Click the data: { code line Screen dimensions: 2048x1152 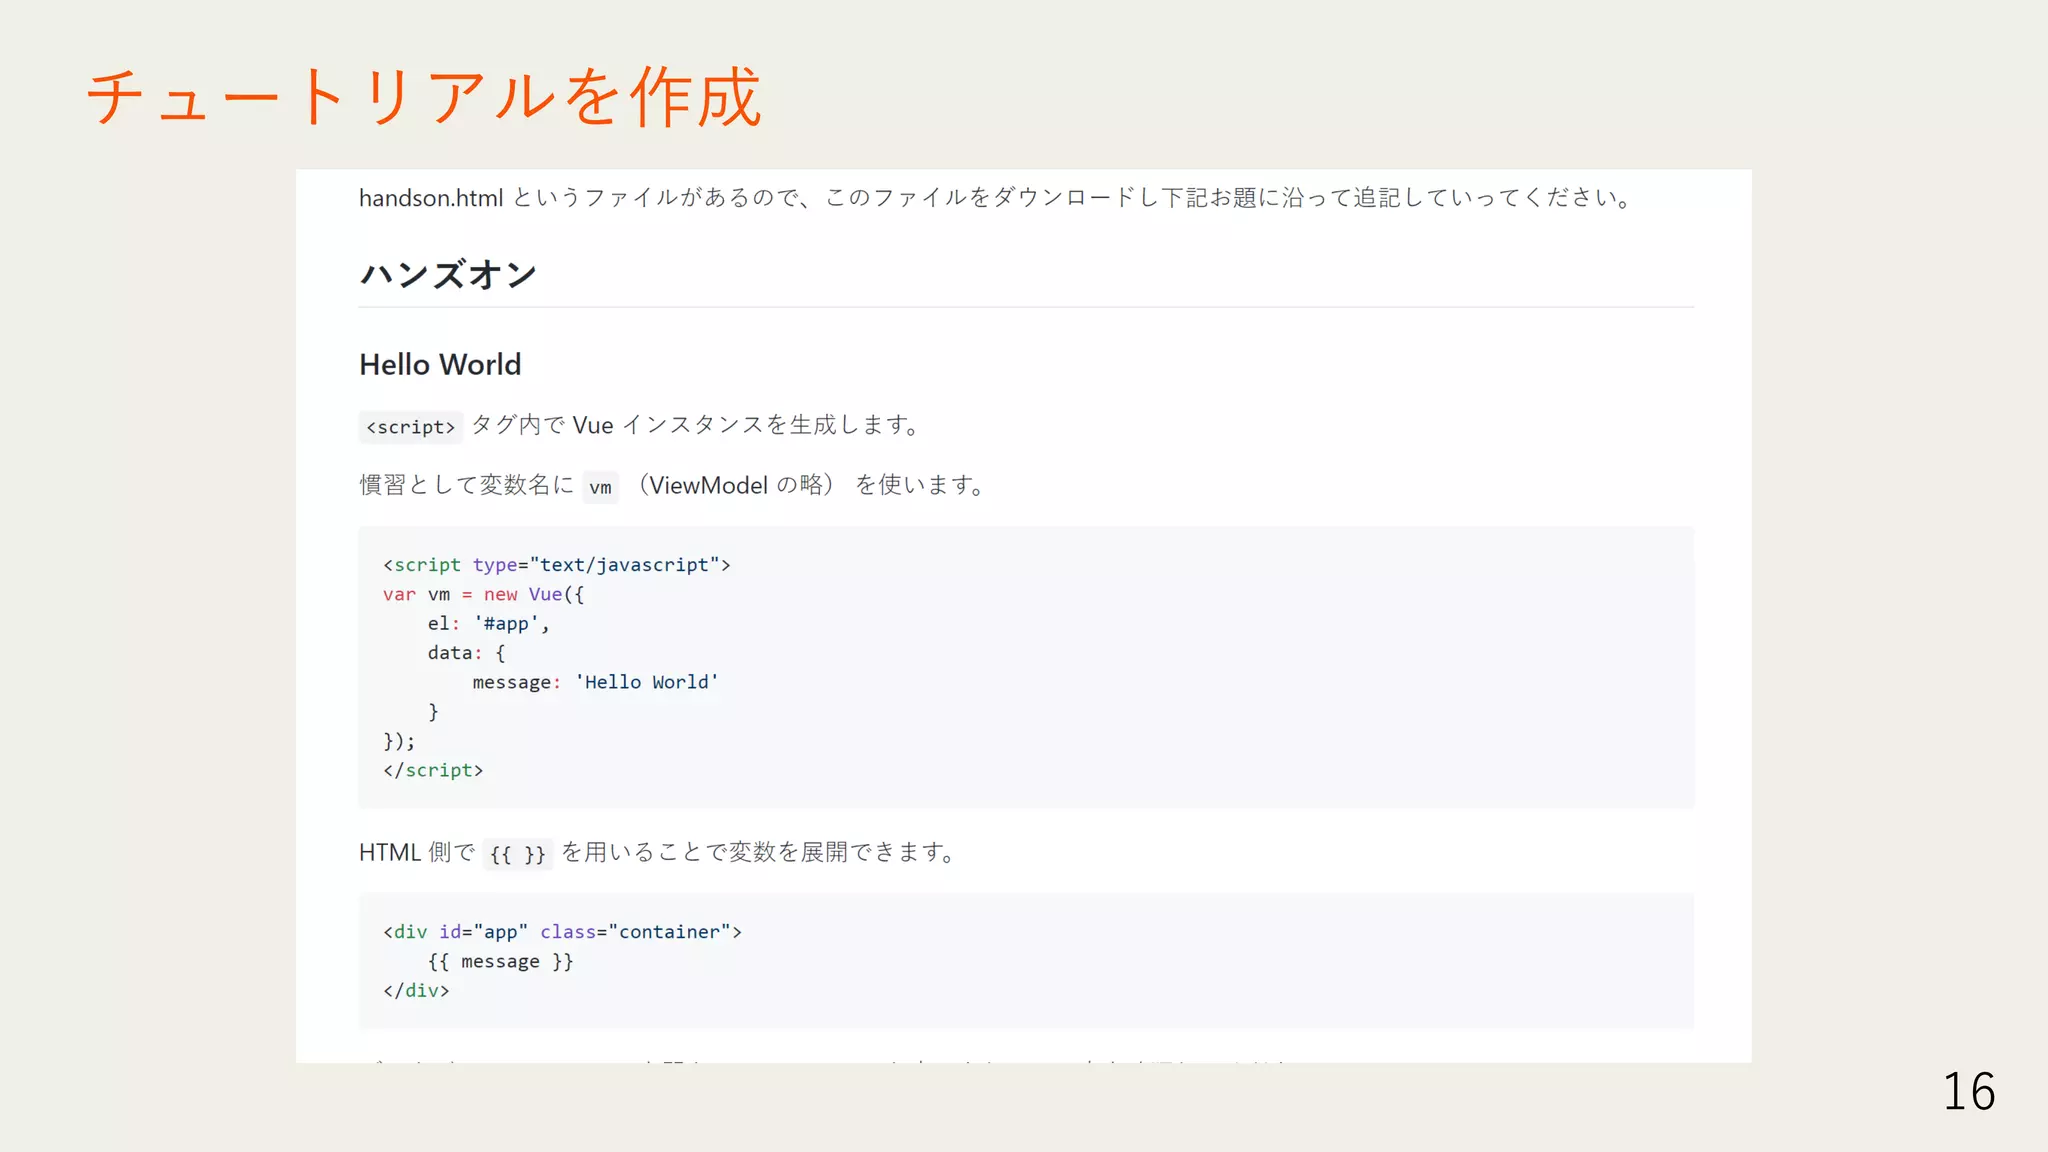pyautogui.click(x=466, y=652)
